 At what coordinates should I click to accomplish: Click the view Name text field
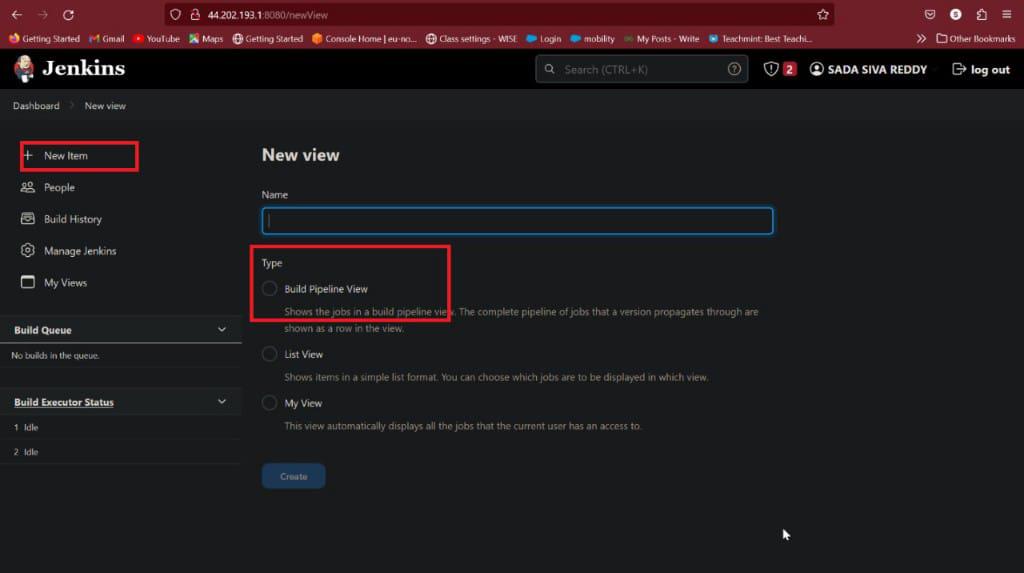coord(517,221)
